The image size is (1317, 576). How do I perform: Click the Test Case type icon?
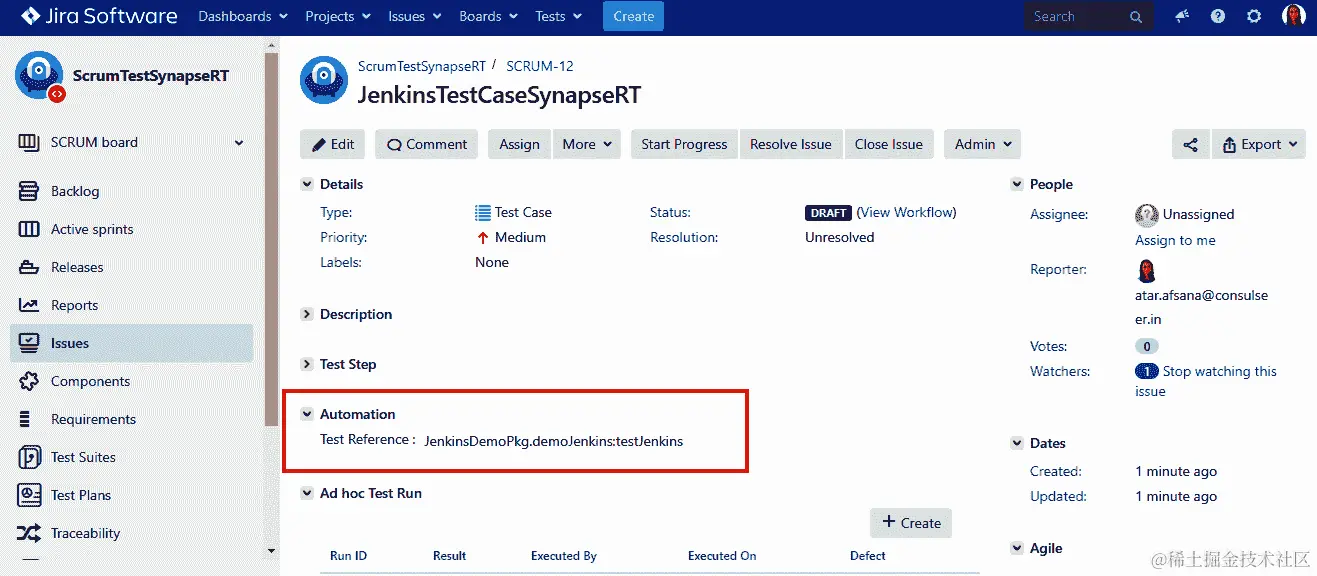click(x=483, y=212)
